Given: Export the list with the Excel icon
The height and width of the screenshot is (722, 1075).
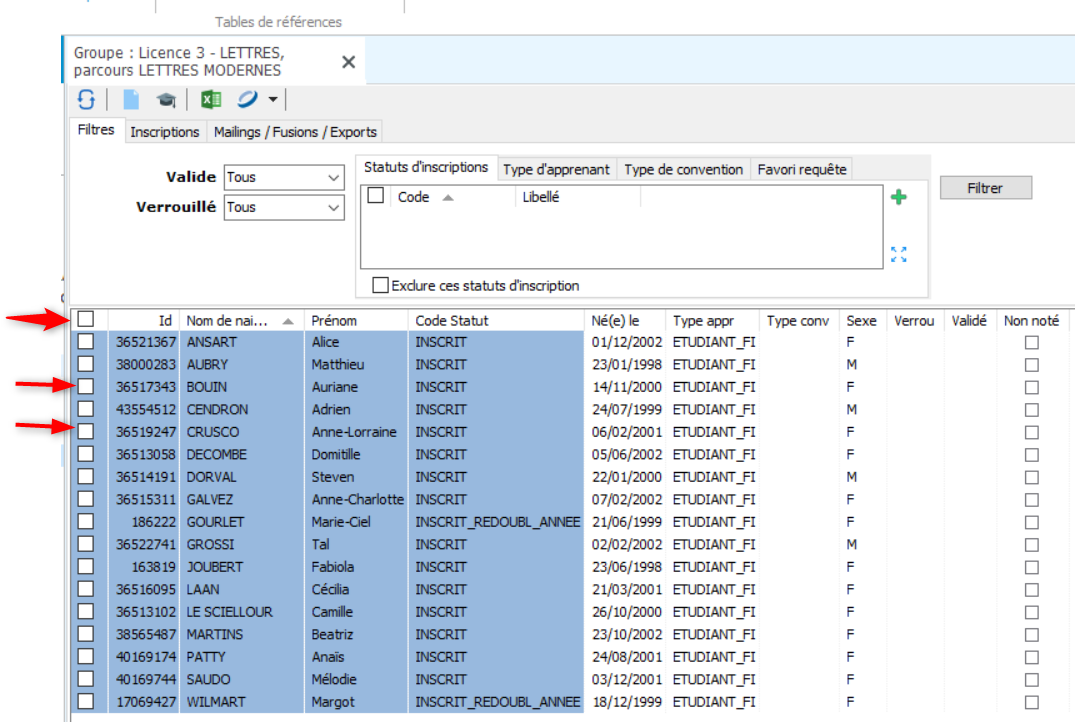Looking at the screenshot, I should pyautogui.click(x=211, y=99).
